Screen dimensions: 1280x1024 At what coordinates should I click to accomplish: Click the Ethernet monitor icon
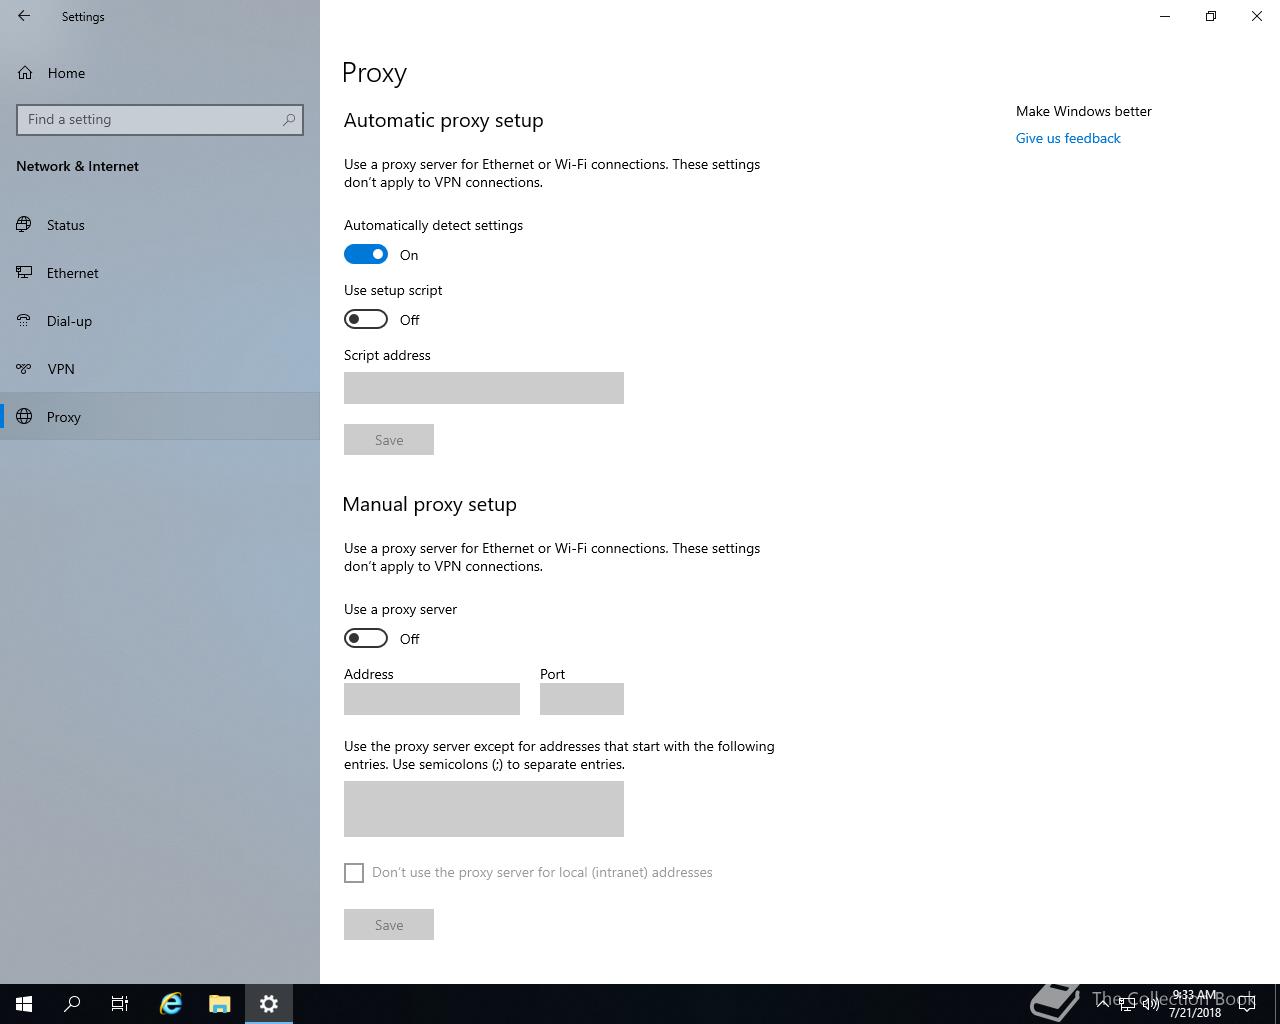(x=24, y=273)
